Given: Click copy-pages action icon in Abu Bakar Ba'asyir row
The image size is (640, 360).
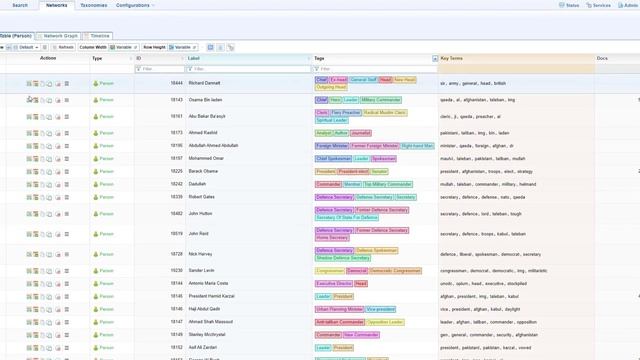Looking at the screenshot, I should click(x=49, y=117).
